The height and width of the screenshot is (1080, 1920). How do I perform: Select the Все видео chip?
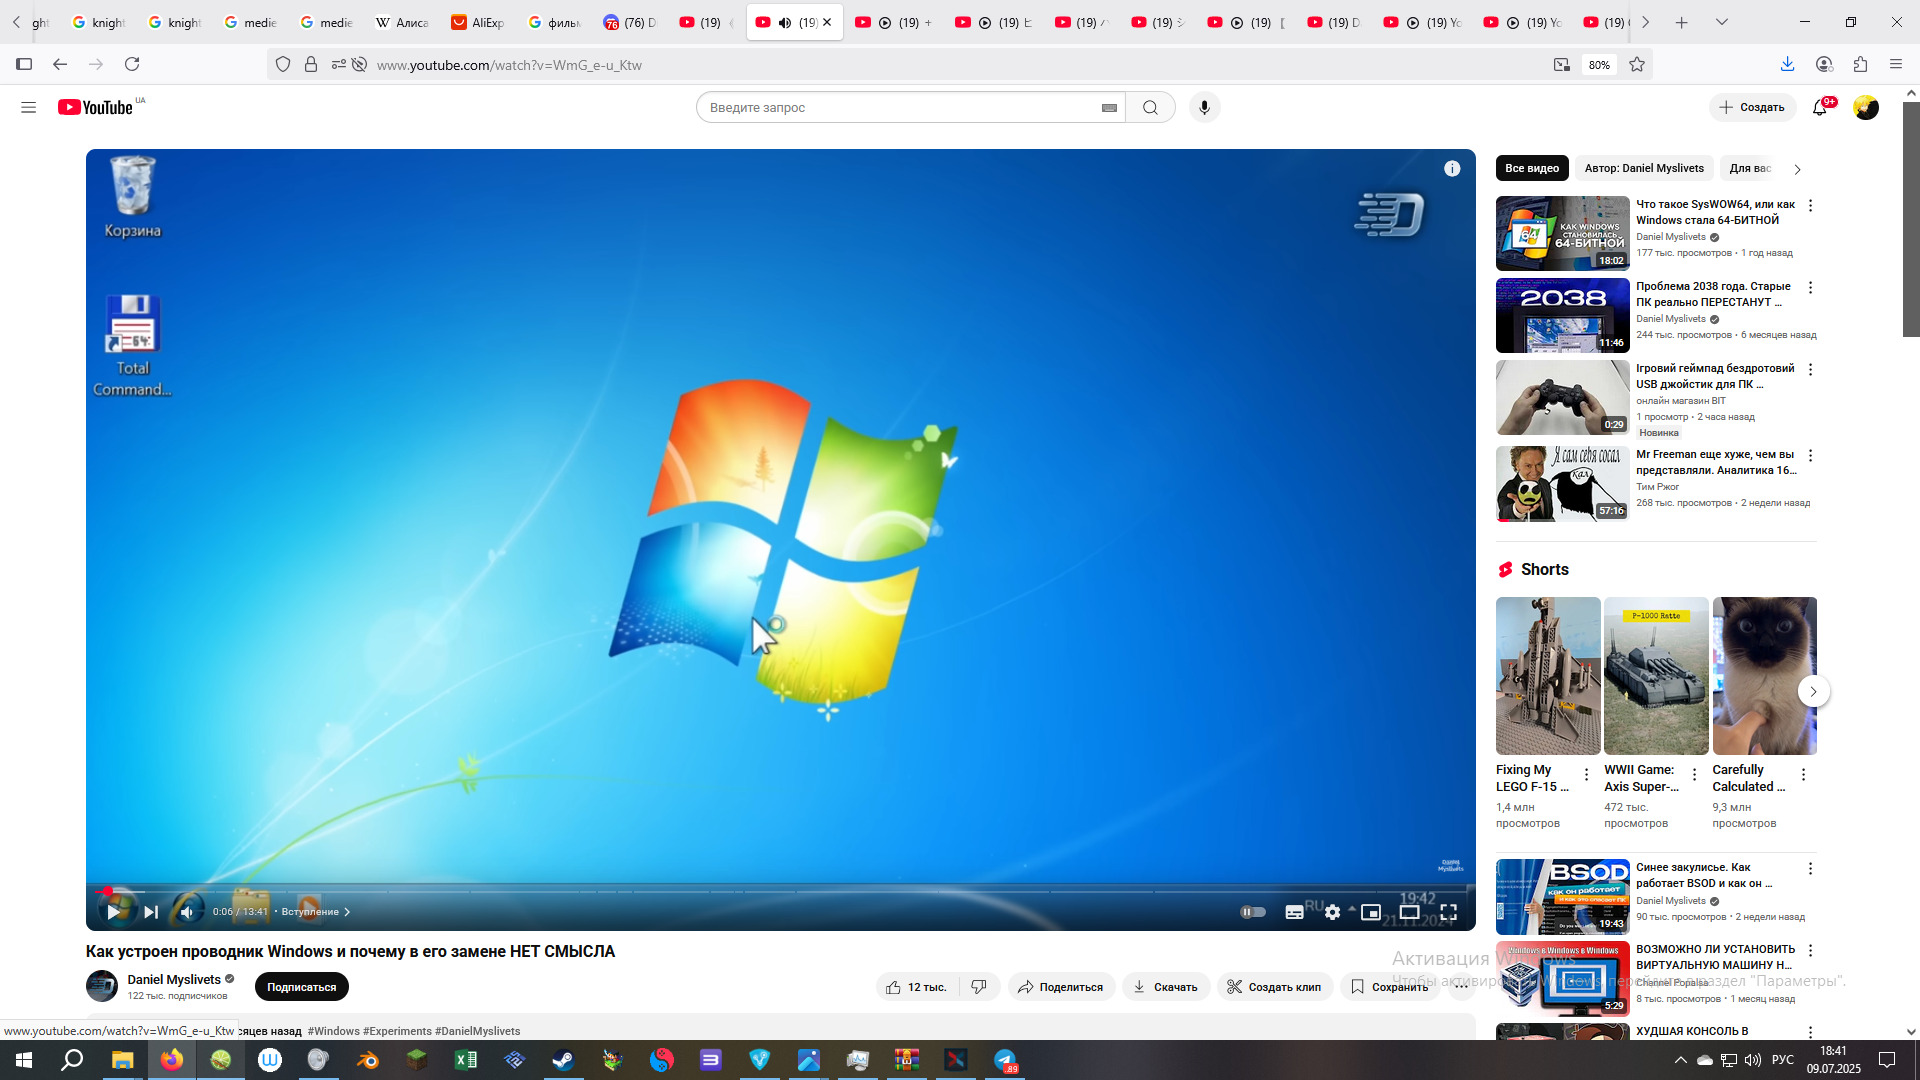(x=1531, y=168)
